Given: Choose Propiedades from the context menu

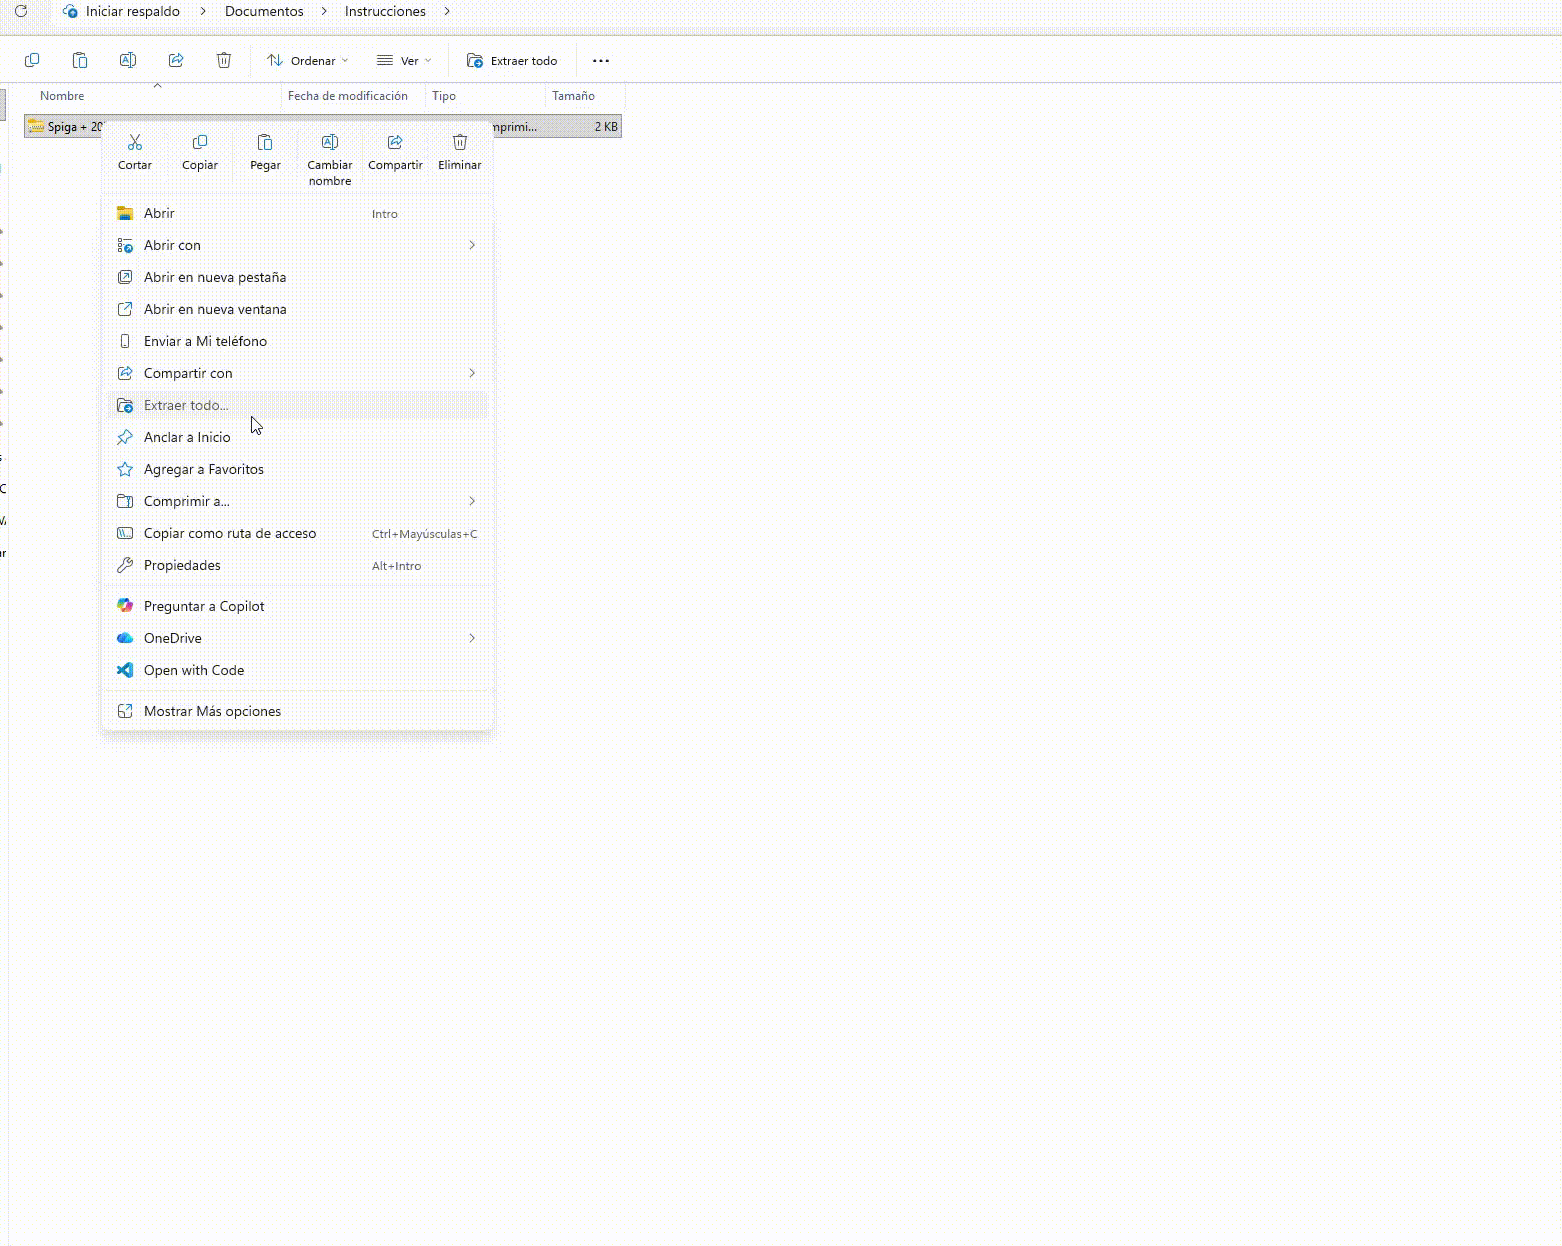Looking at the screenshot, I should pyautogui.click(x=182, y=565).
